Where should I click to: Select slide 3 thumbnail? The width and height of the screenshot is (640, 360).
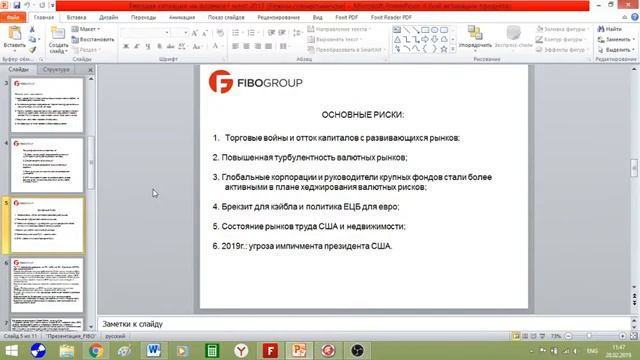pyautogui.click(x=47, y=105)
